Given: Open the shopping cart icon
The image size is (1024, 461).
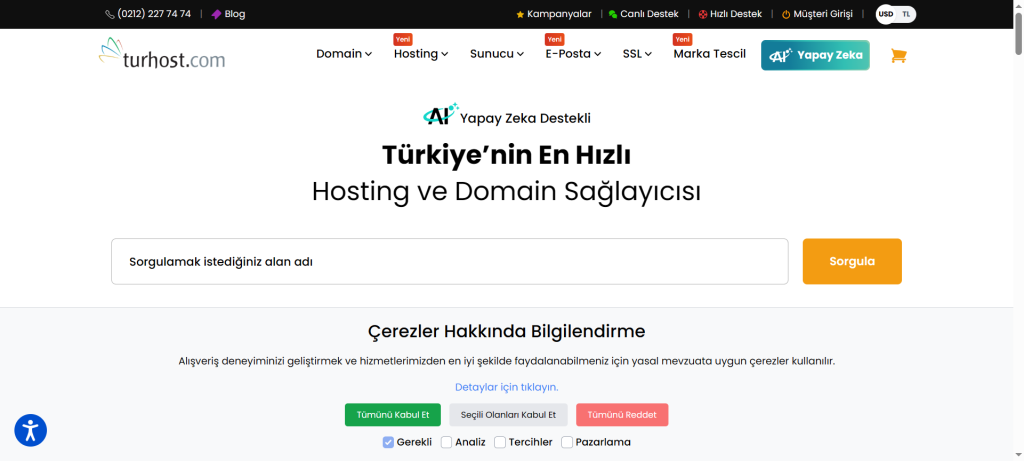Looking at the screenshot, I should (x=899, y=56).
